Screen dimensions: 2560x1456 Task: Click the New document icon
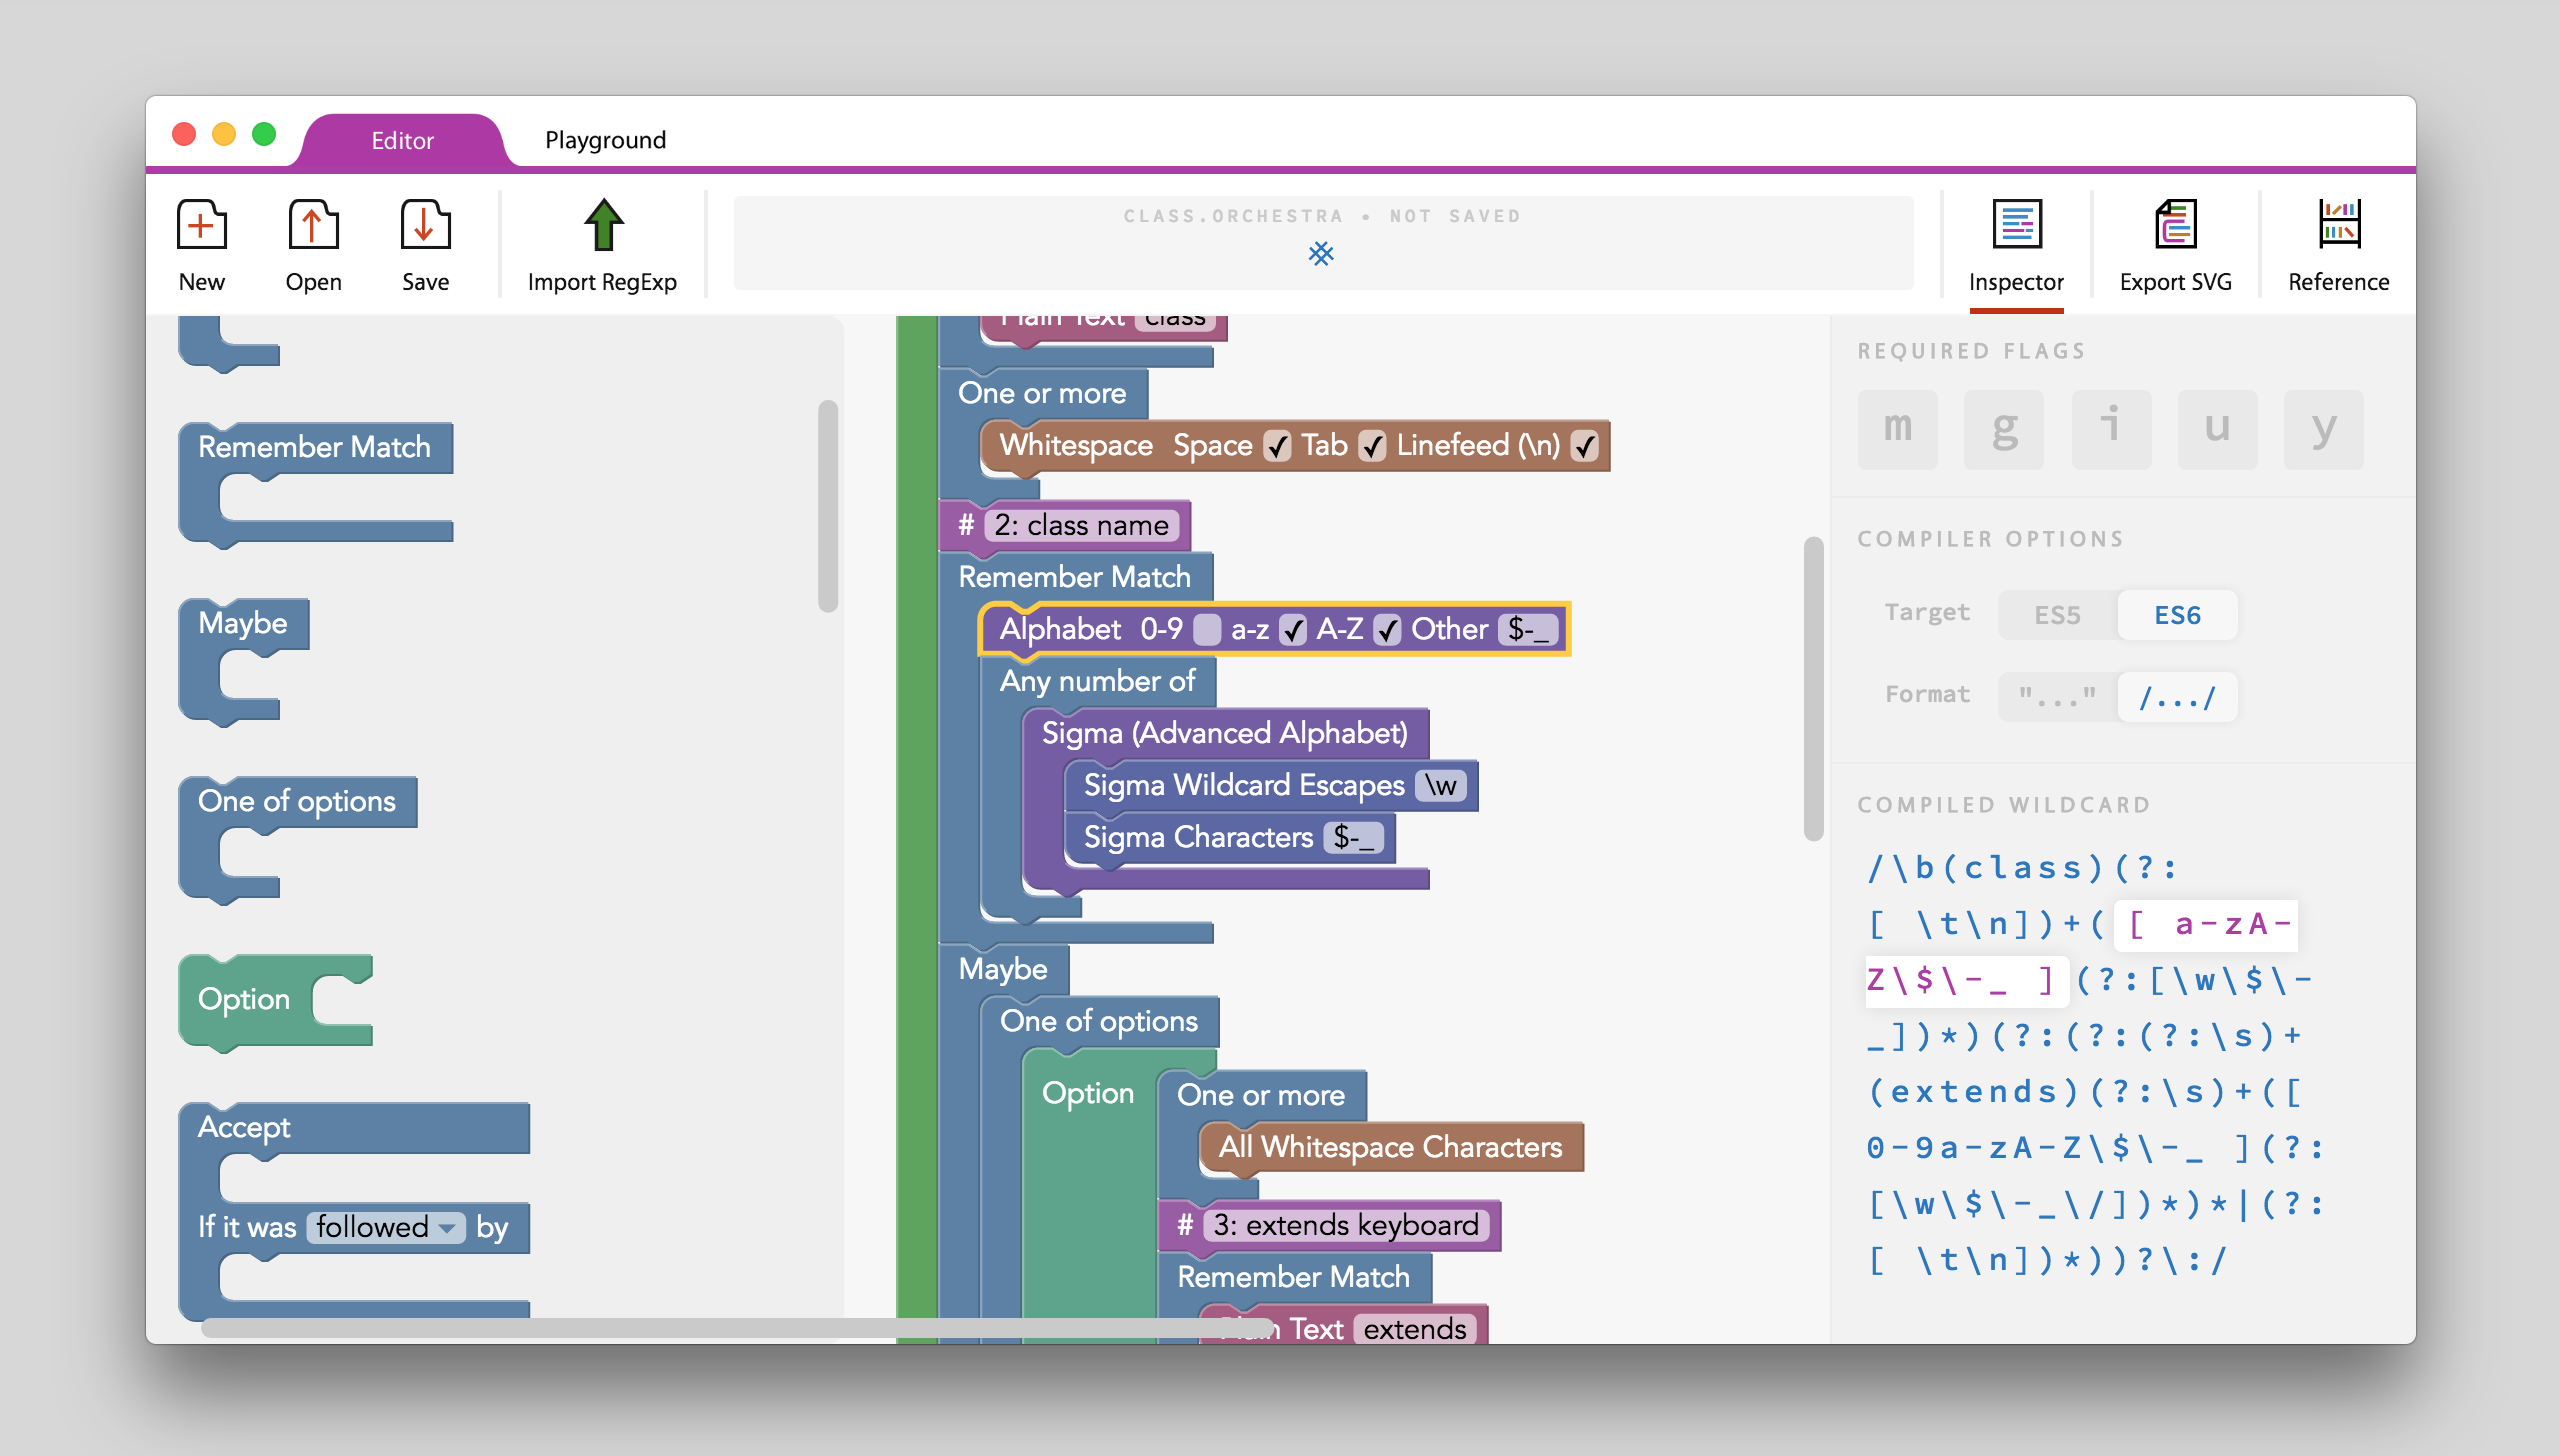(x=201, y=225)
